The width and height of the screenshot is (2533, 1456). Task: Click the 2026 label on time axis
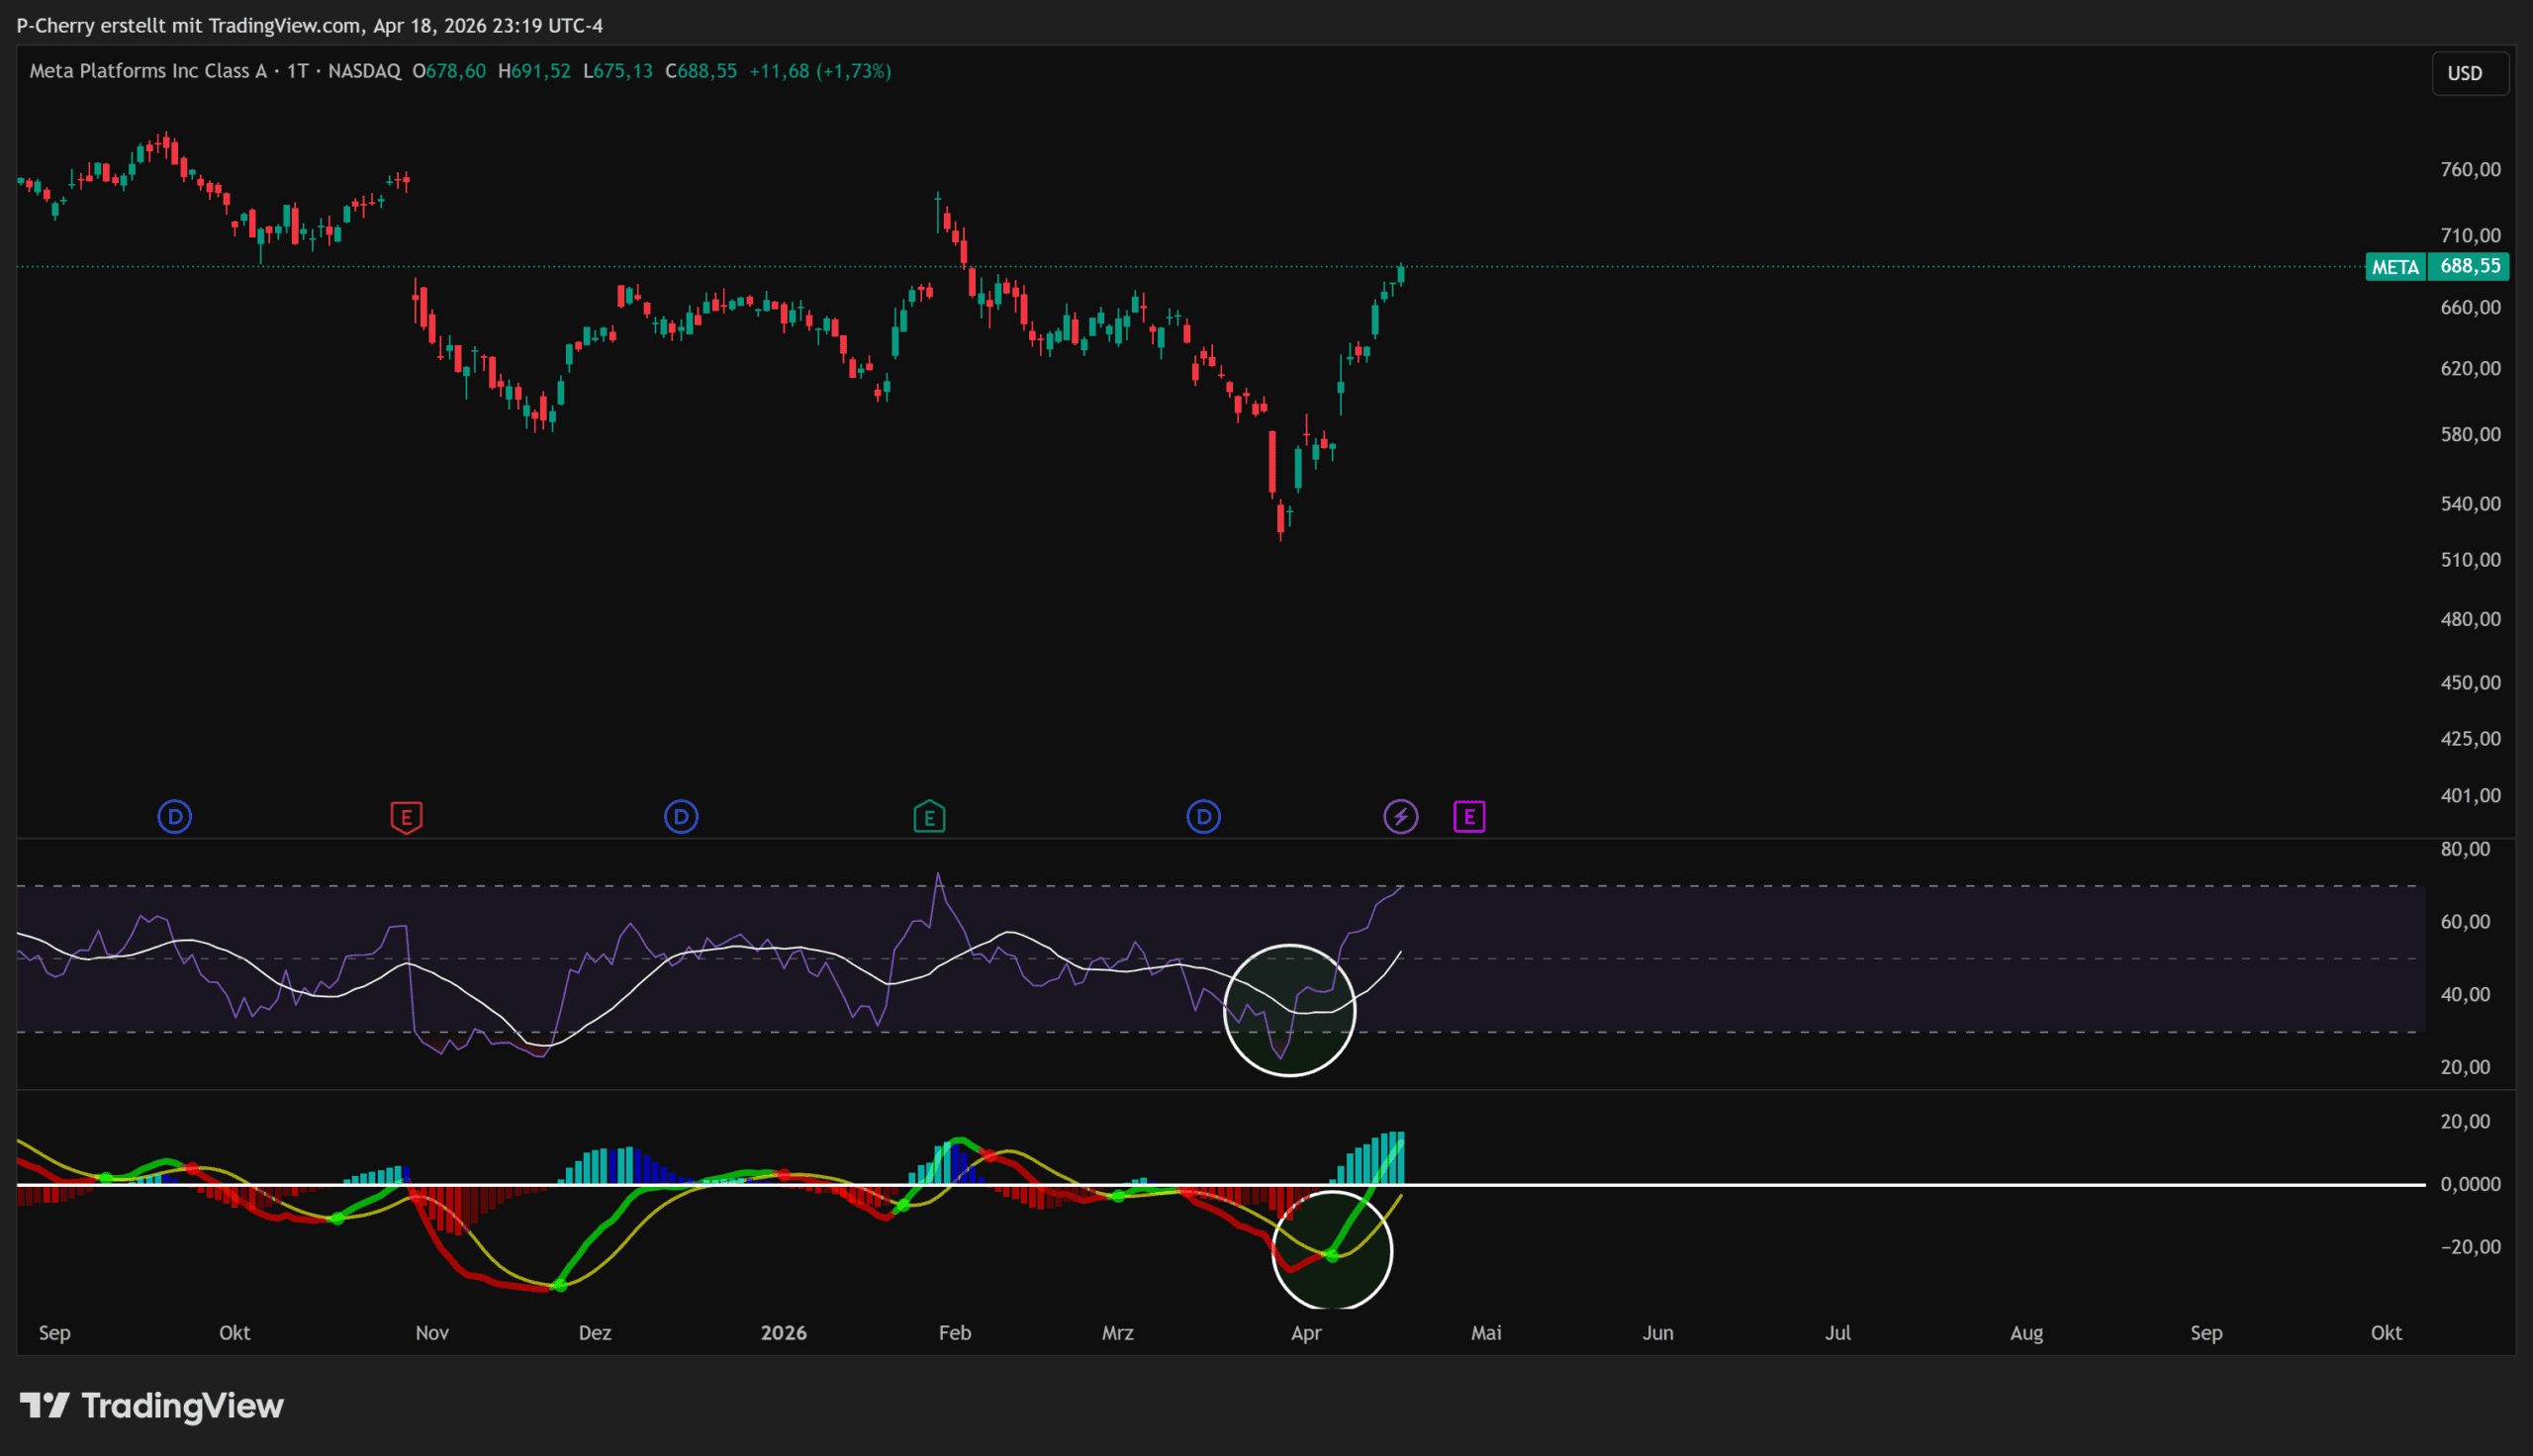783,1333
